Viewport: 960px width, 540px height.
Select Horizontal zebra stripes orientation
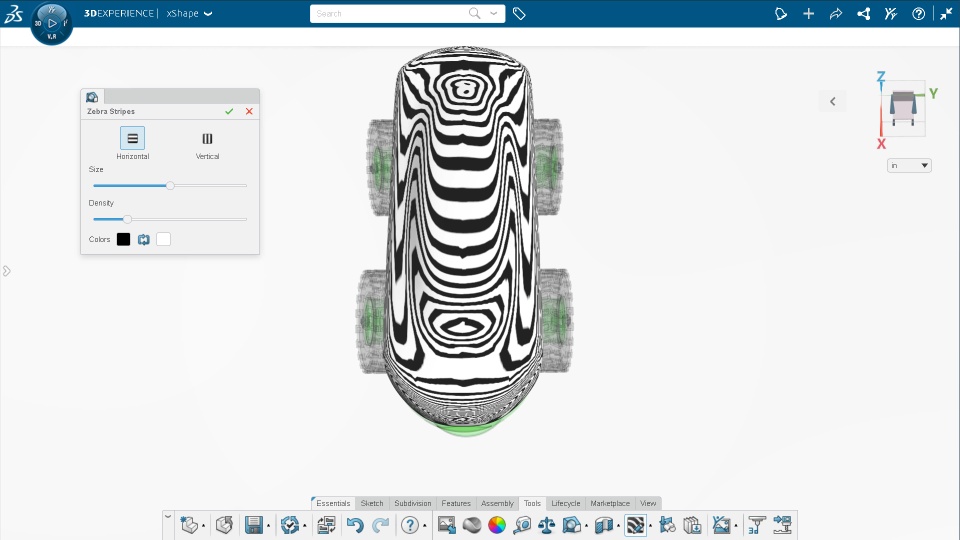tap(132, 139)
